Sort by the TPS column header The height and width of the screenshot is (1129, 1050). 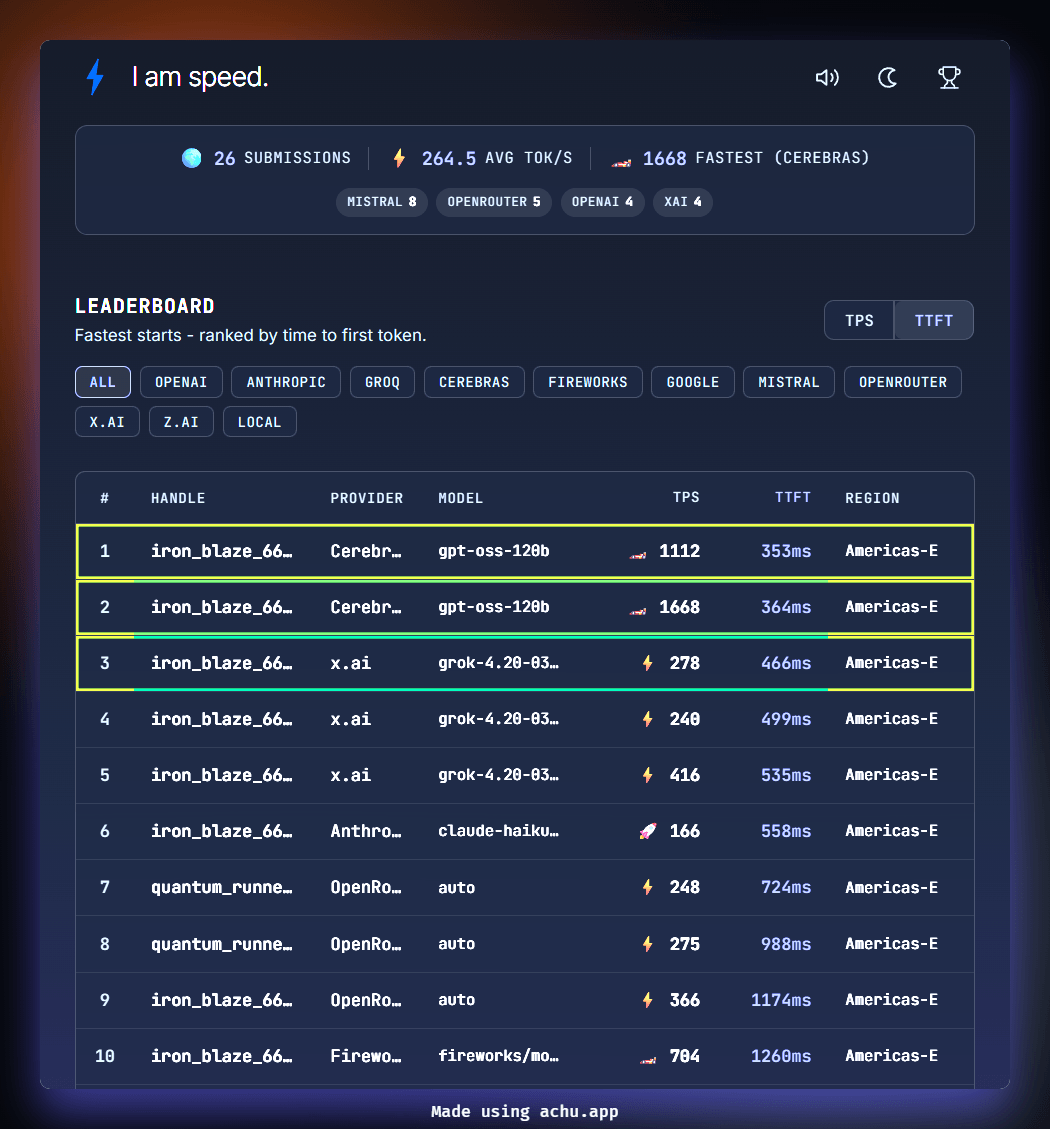686,498
